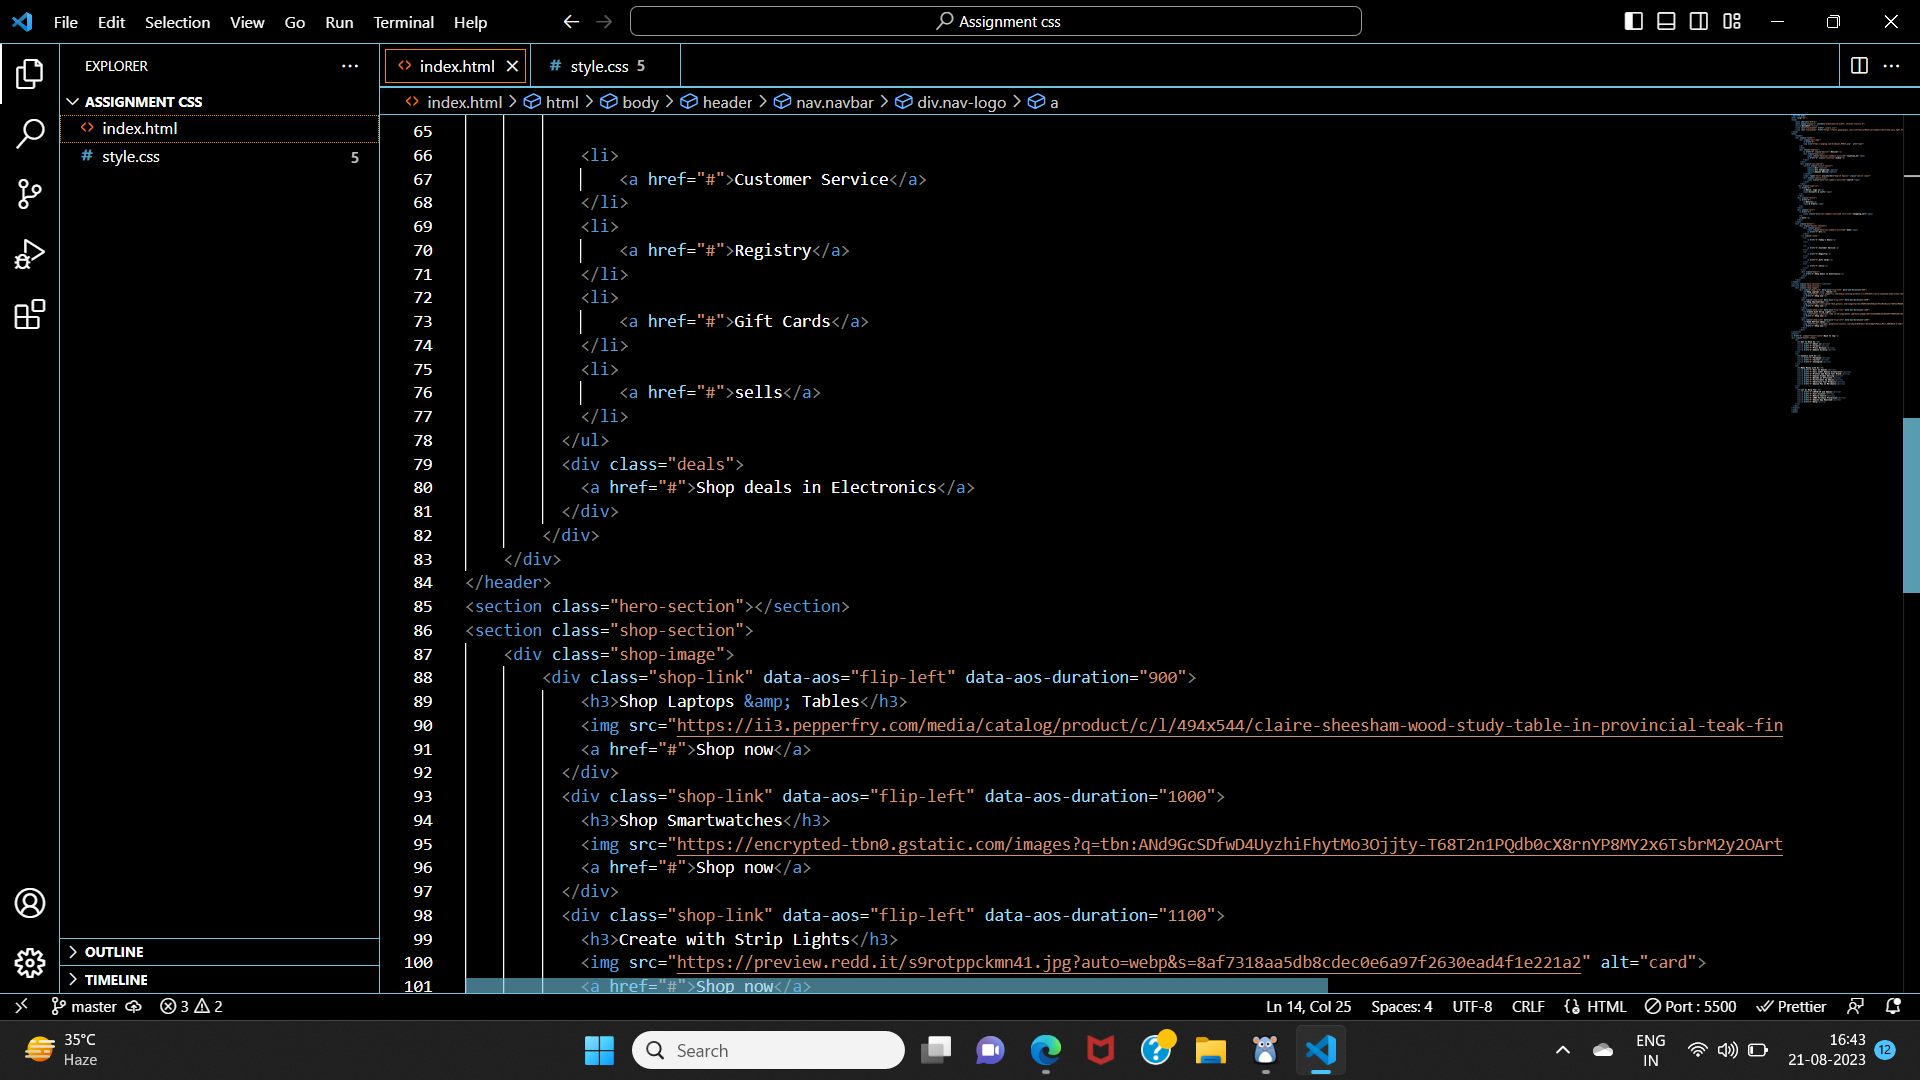Open the Terminal menu
The image size is (1920, 1080).
403,22
